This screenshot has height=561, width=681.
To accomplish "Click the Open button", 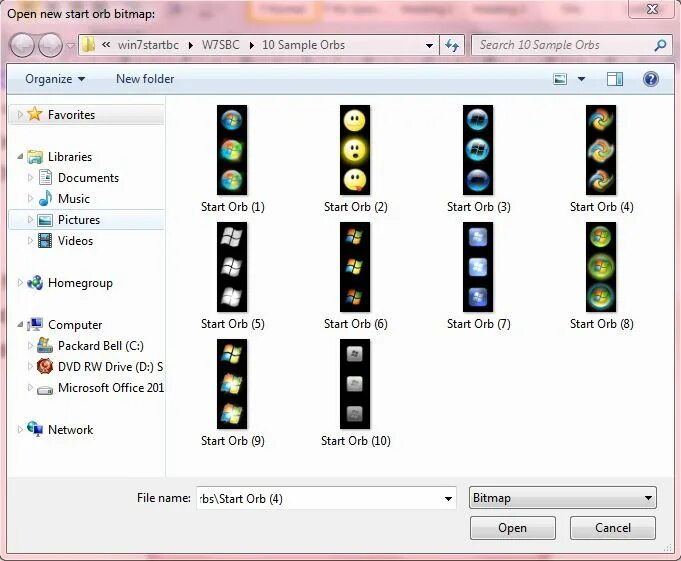I will (512, 528).
